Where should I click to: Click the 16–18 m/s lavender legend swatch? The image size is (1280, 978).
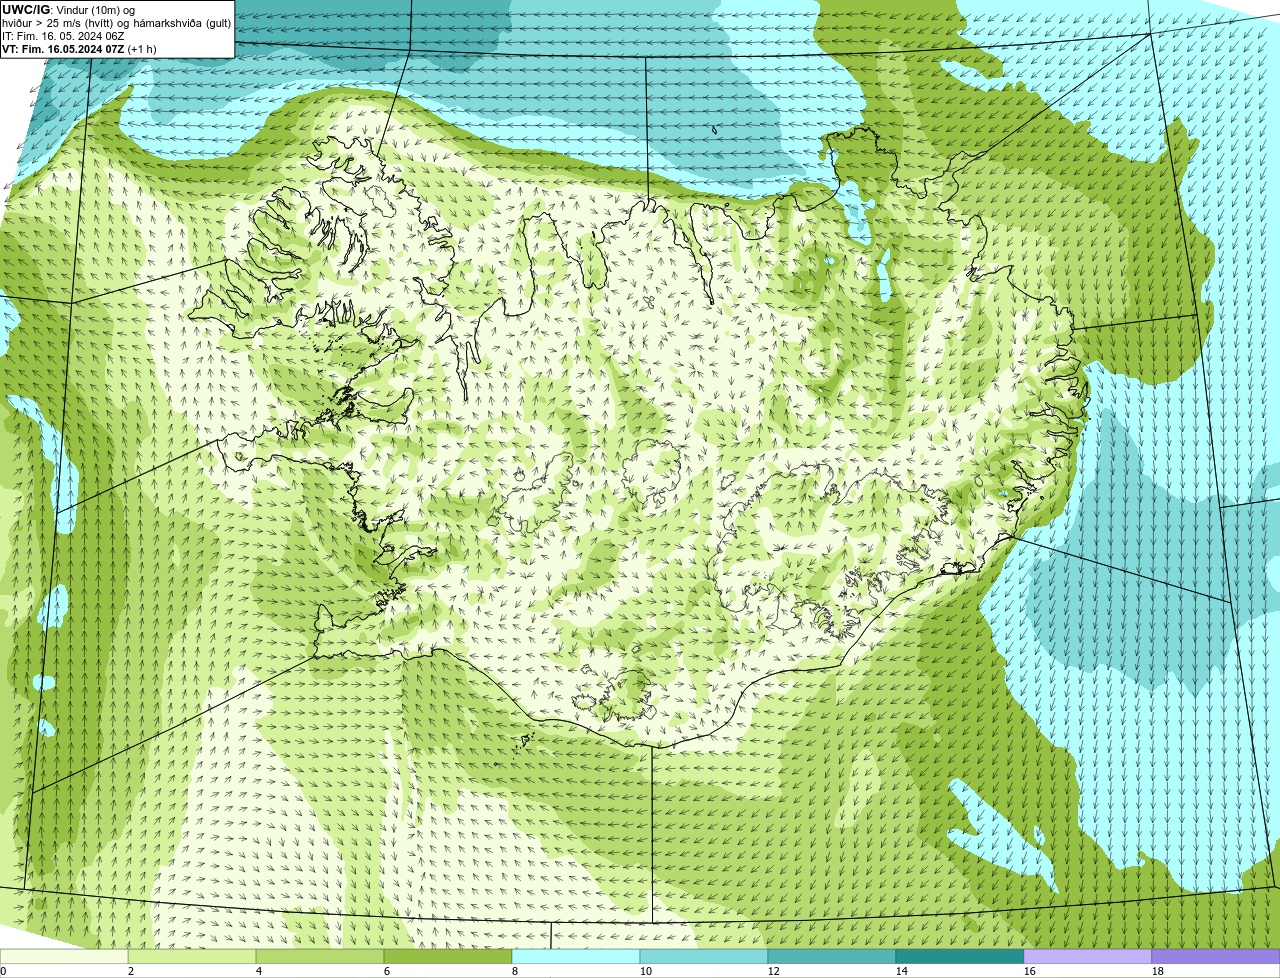tap(1088, 957)
